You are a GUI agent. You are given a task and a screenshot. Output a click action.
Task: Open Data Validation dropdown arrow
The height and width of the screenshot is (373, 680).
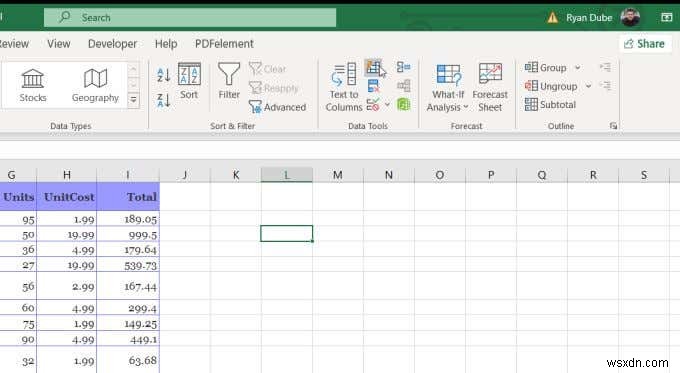(387, 105)
